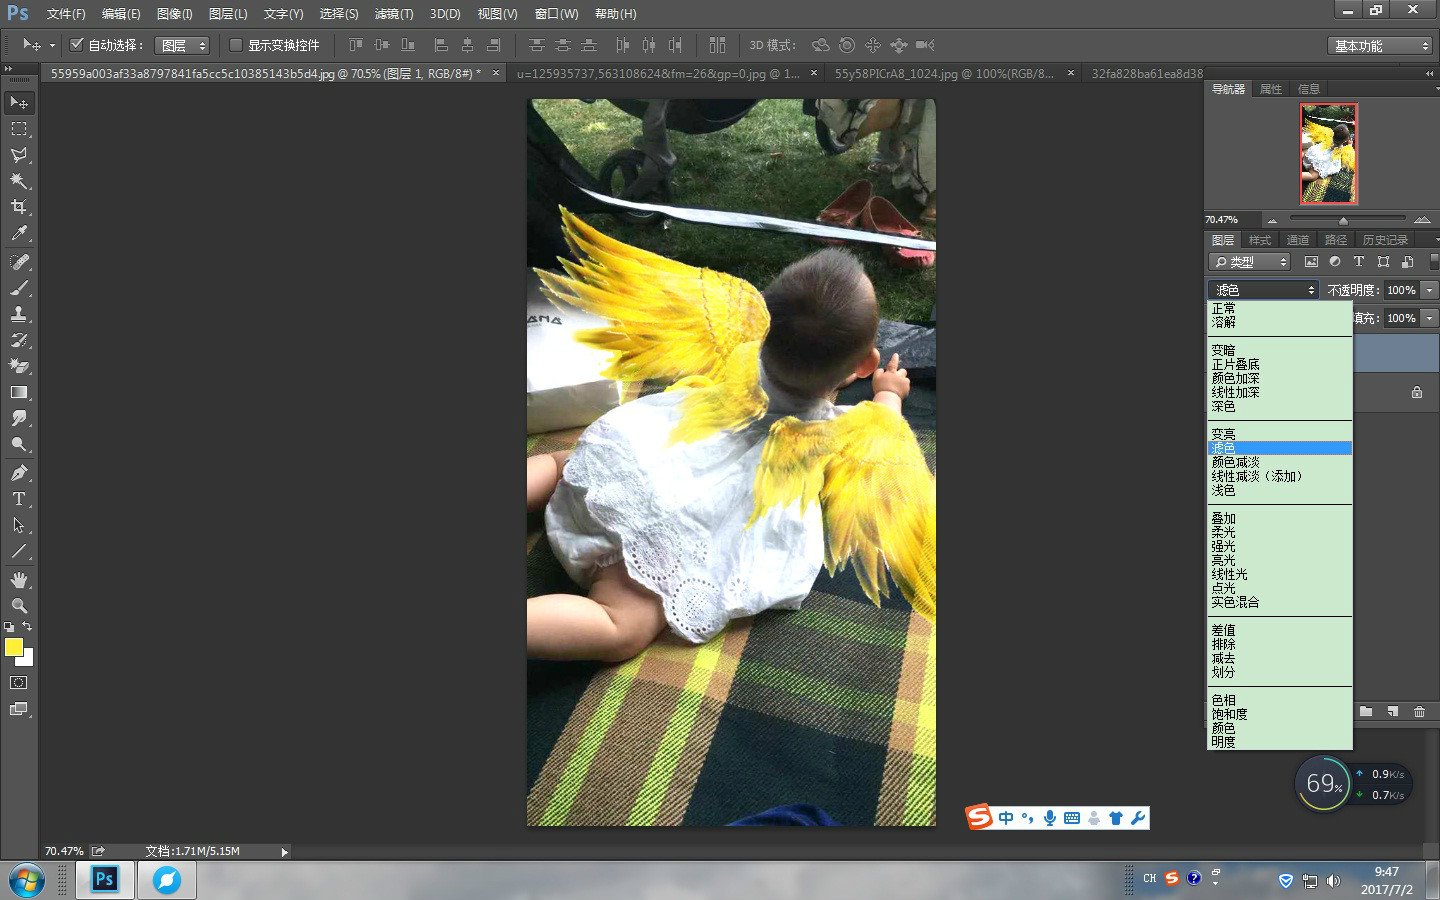Select the Magic Wand tool
The width and height of the screenshot is (1440, 900).
coord(18,181)
